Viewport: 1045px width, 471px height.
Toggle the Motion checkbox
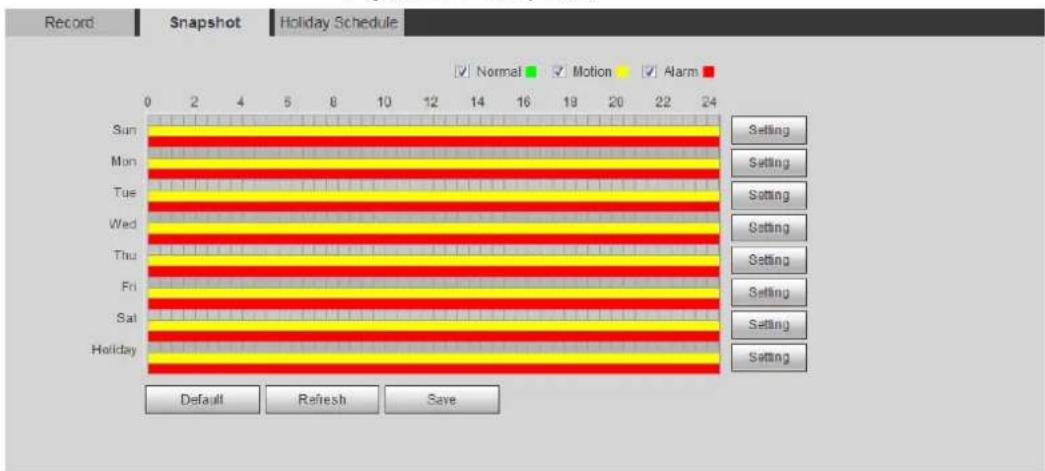pyautogui.click(x=560, y=71)
